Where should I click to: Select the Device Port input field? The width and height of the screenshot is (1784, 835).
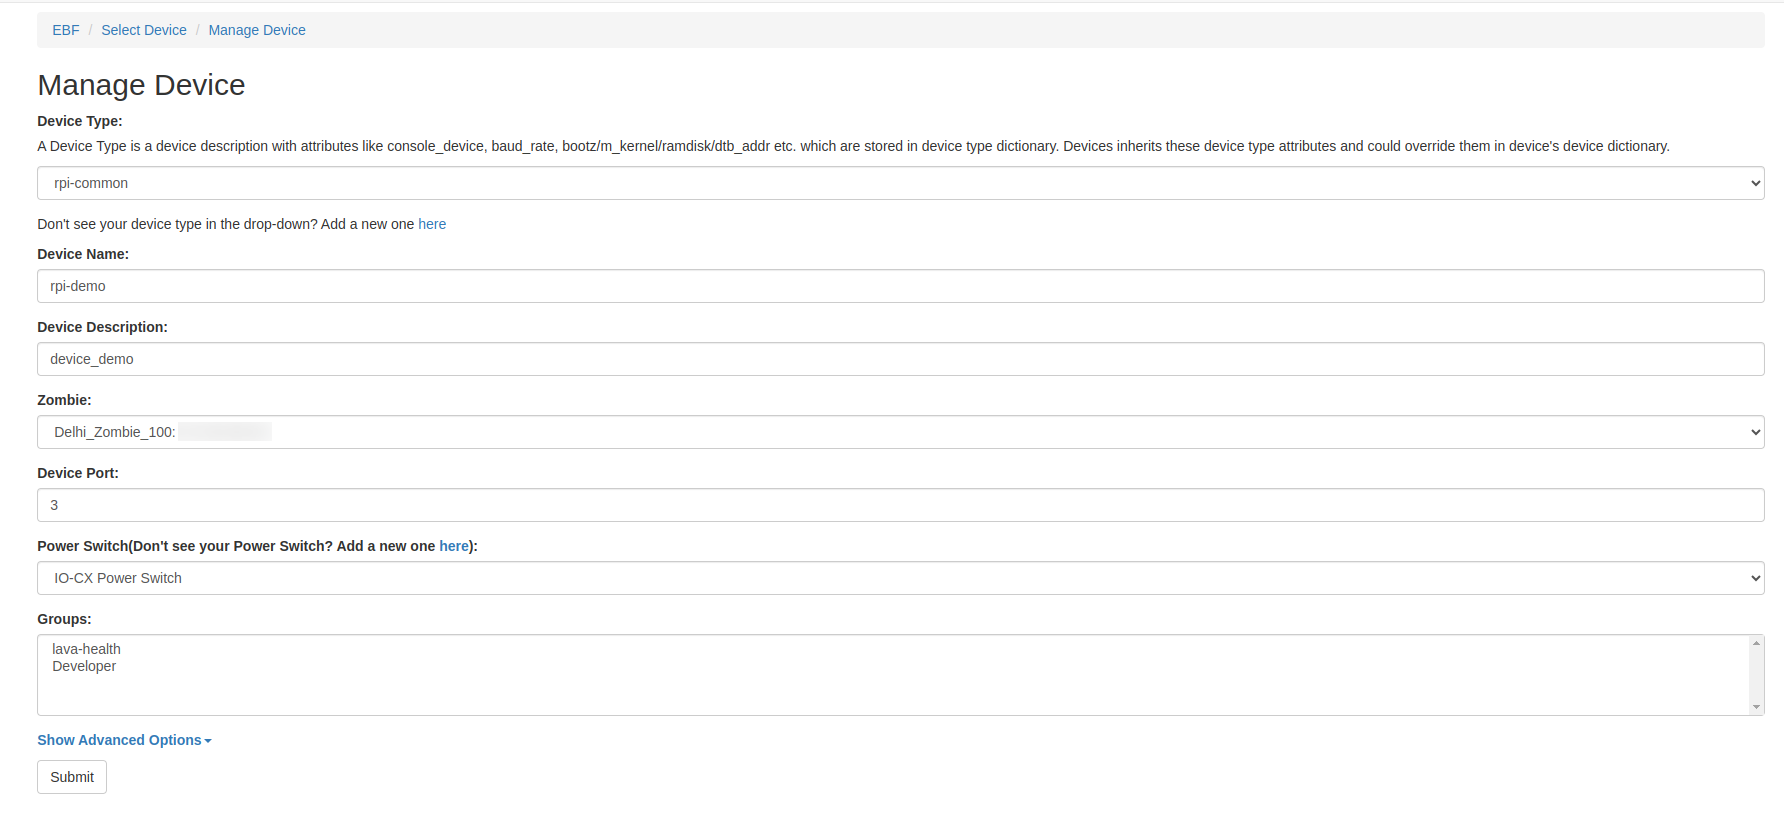(900, 505)
